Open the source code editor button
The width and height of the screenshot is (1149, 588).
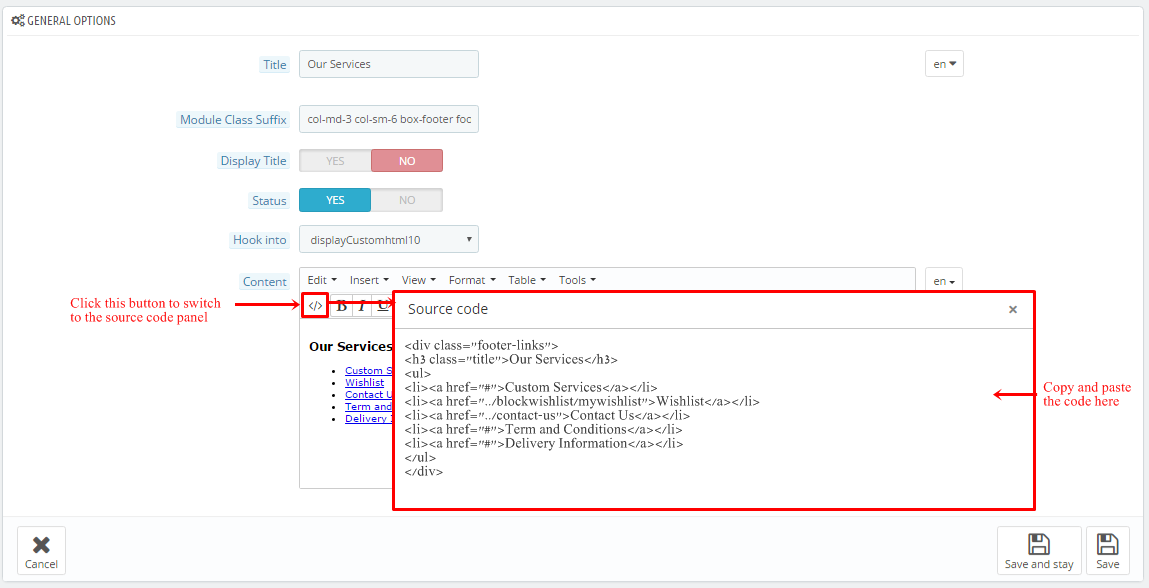(315, 306)
